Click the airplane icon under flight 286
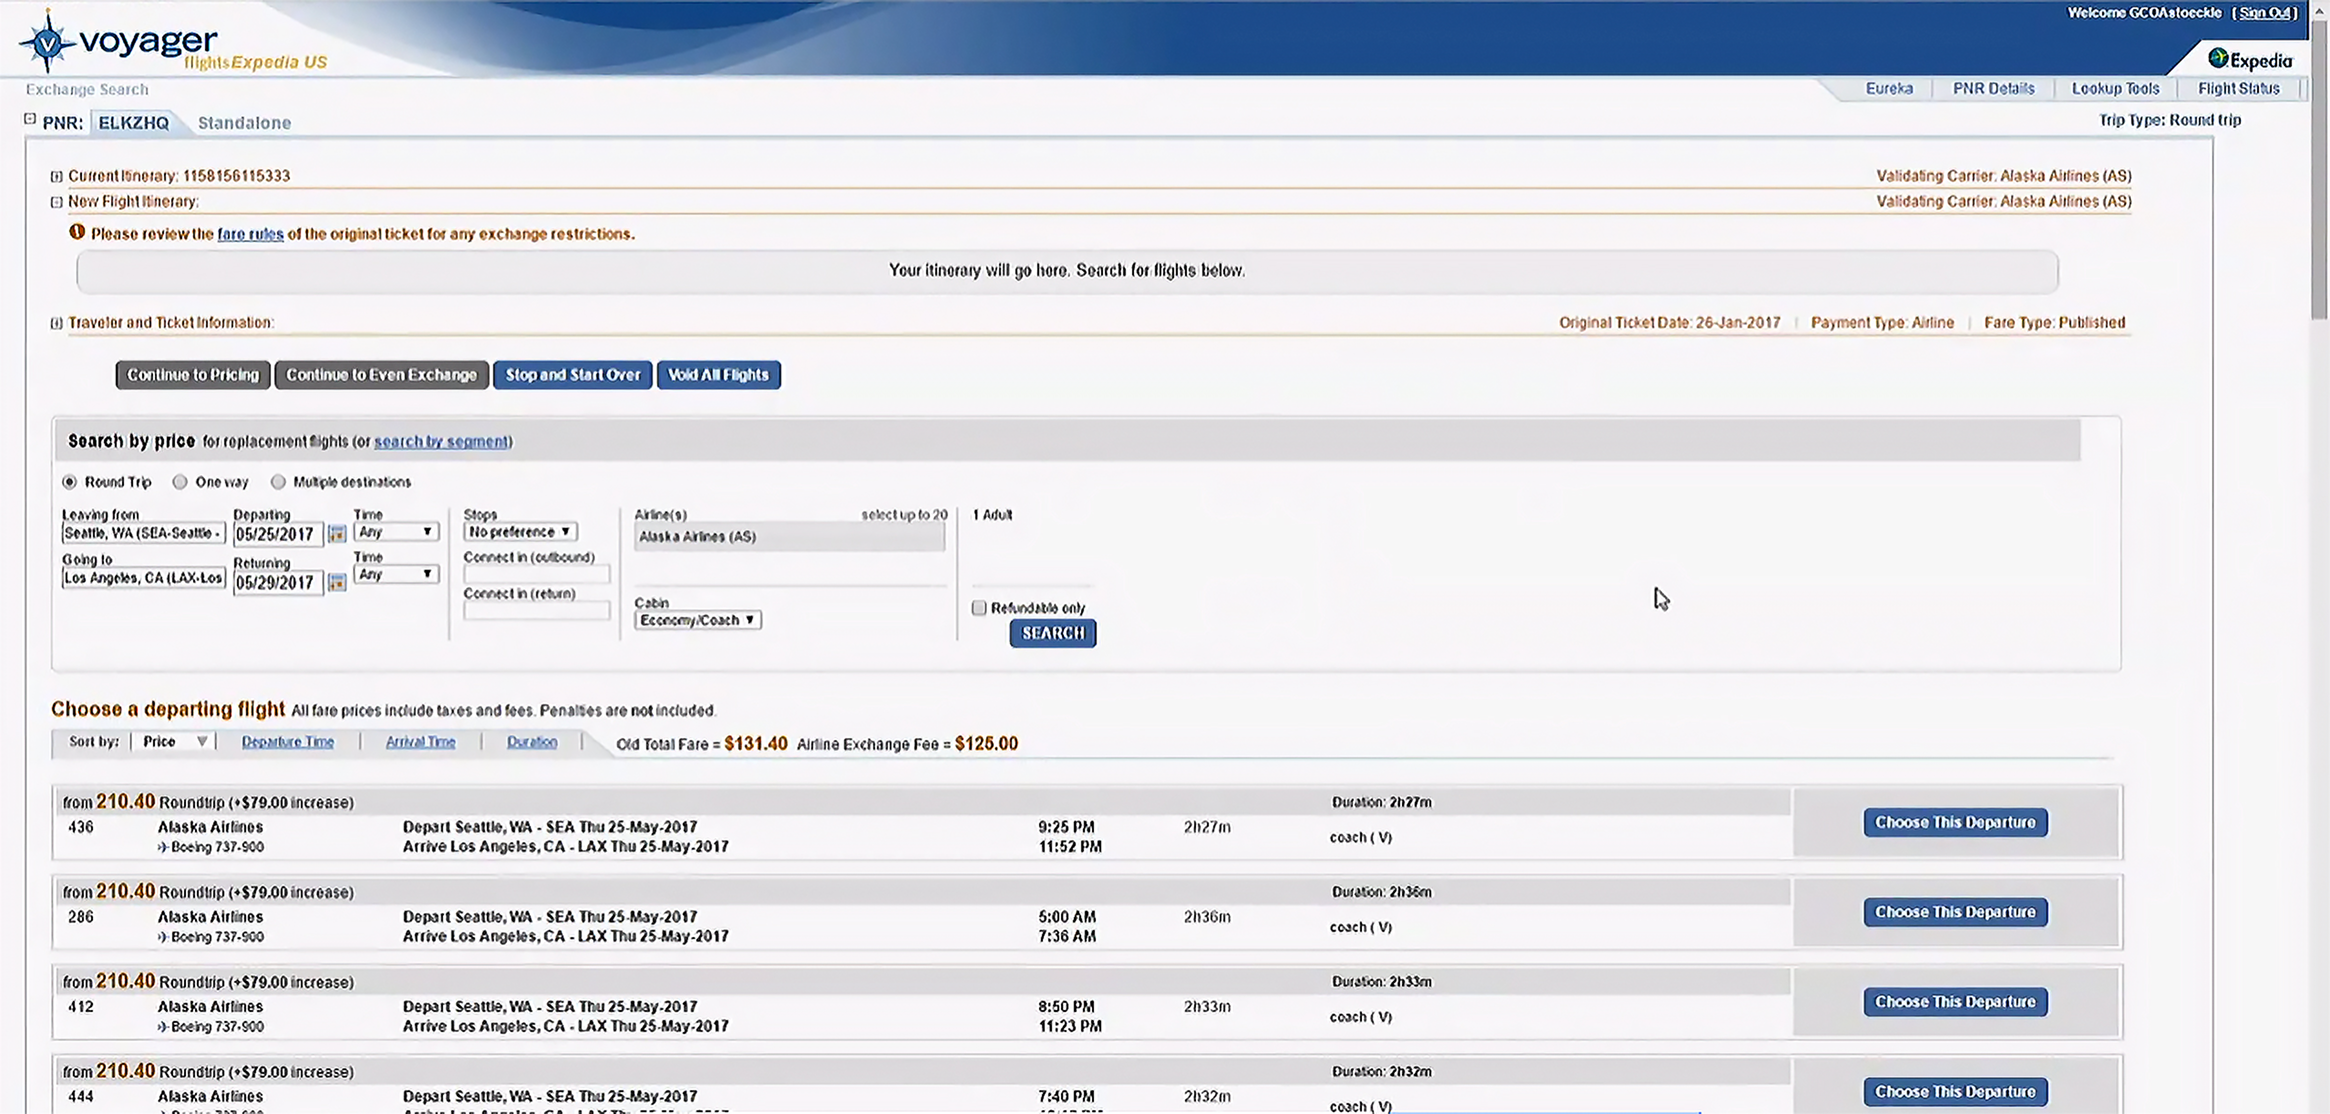The image size is (2330, 1114). pyautogui.click(x=163, y=937)
